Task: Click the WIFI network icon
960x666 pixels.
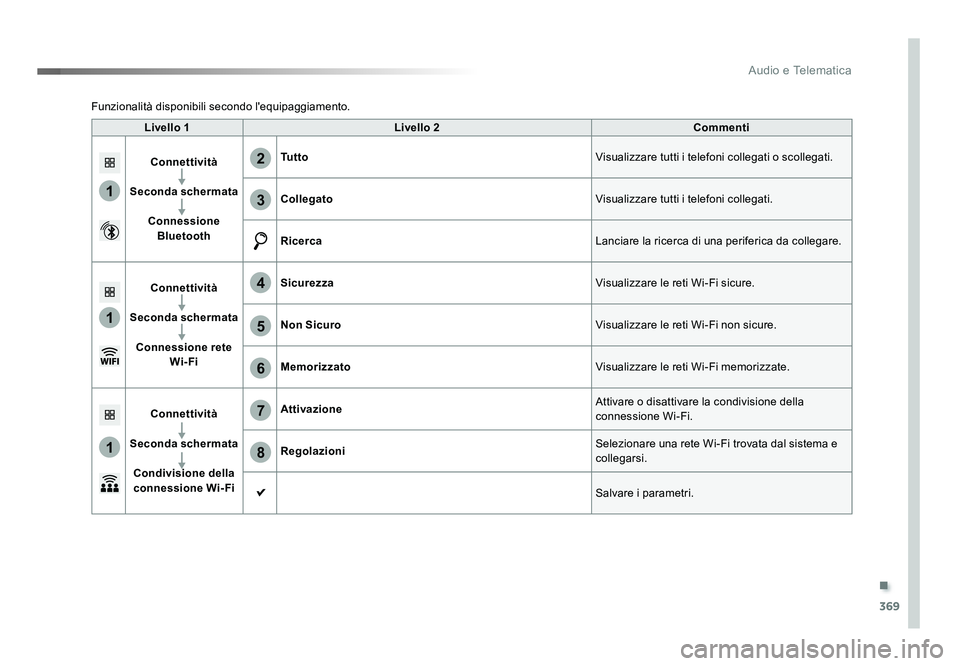Action: coord(110,357)
